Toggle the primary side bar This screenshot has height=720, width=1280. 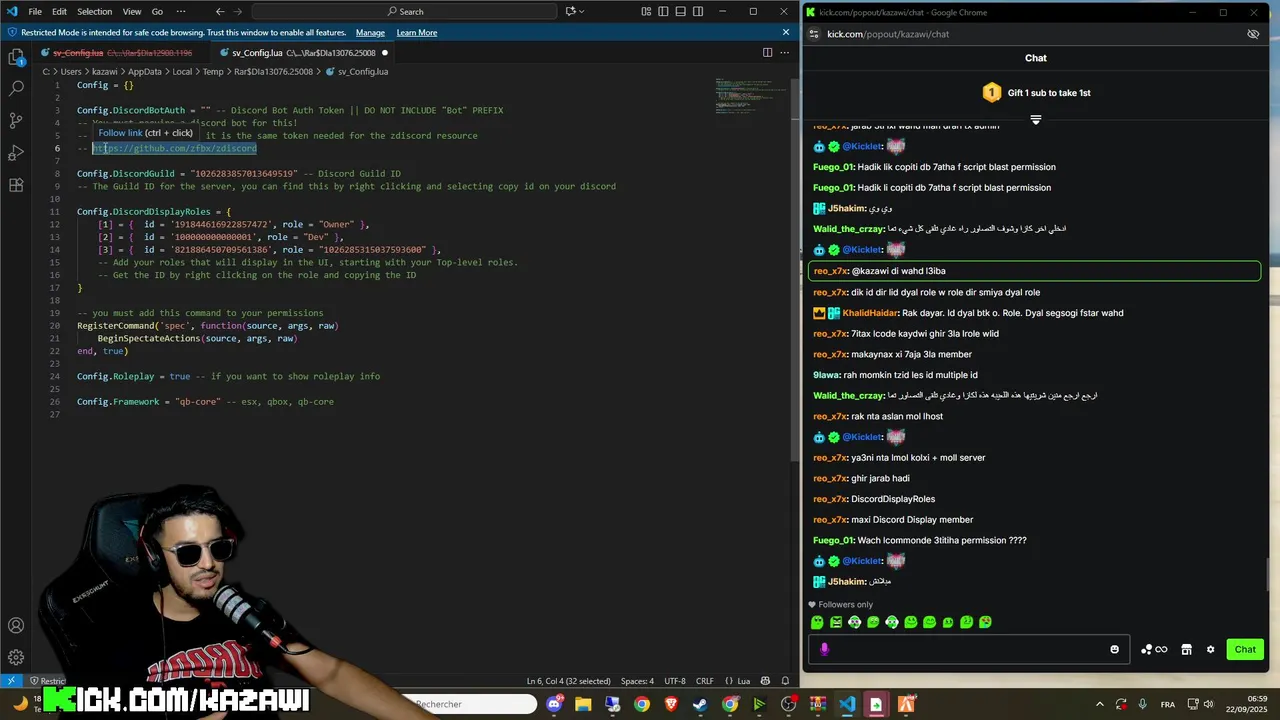[x=664, y=11]
